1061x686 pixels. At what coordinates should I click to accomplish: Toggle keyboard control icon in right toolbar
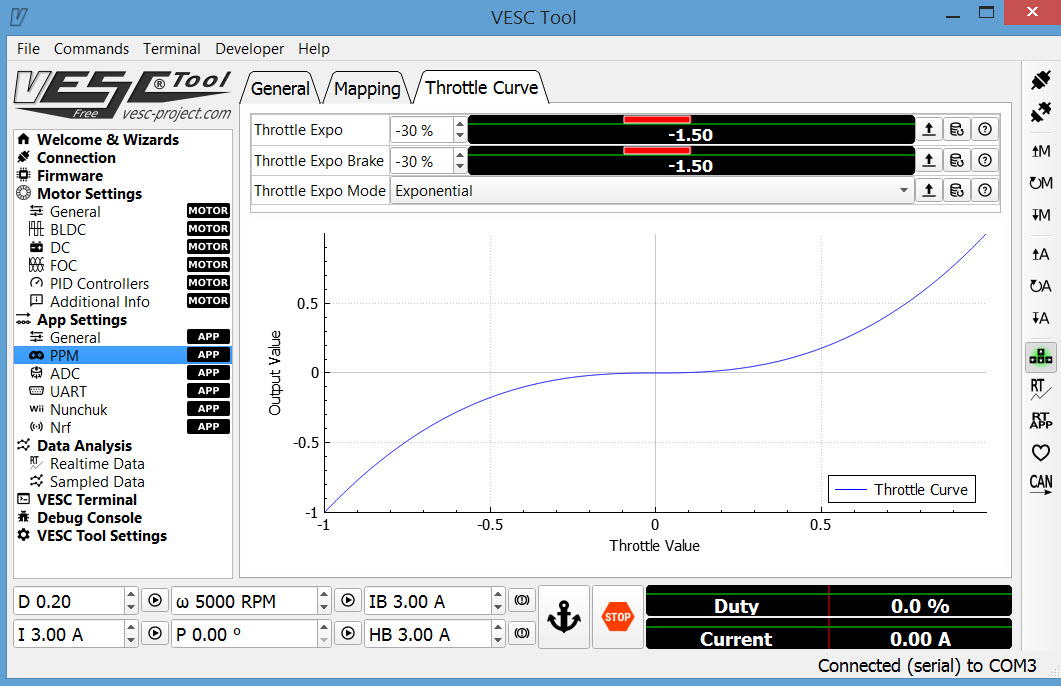pos(1041,357)
